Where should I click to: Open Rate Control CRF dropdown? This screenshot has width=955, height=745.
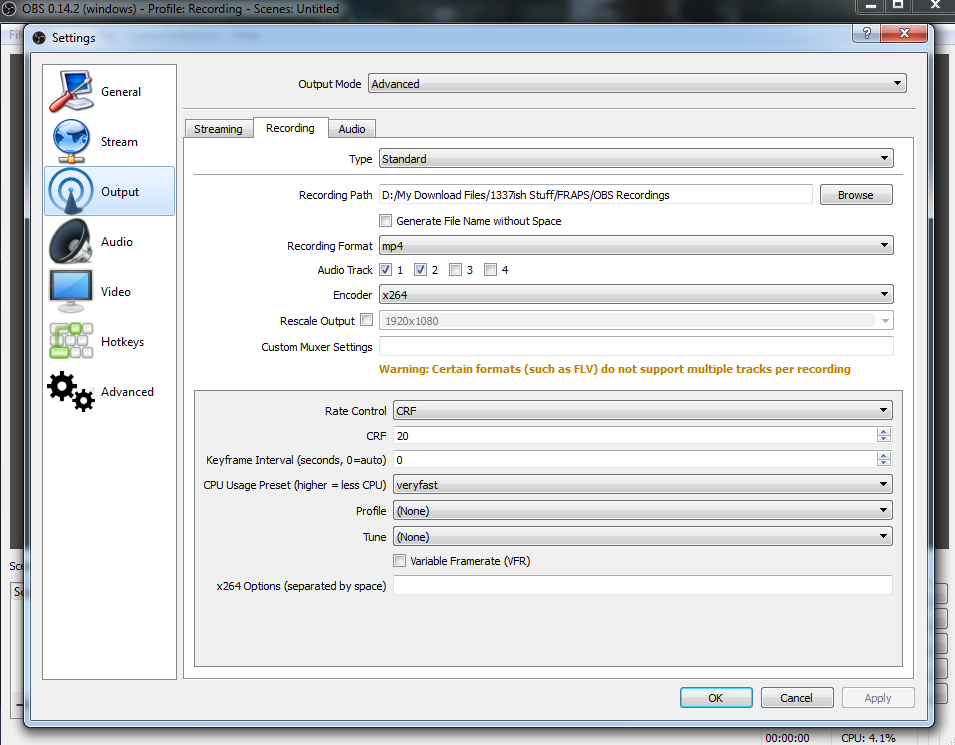[643, 411]
